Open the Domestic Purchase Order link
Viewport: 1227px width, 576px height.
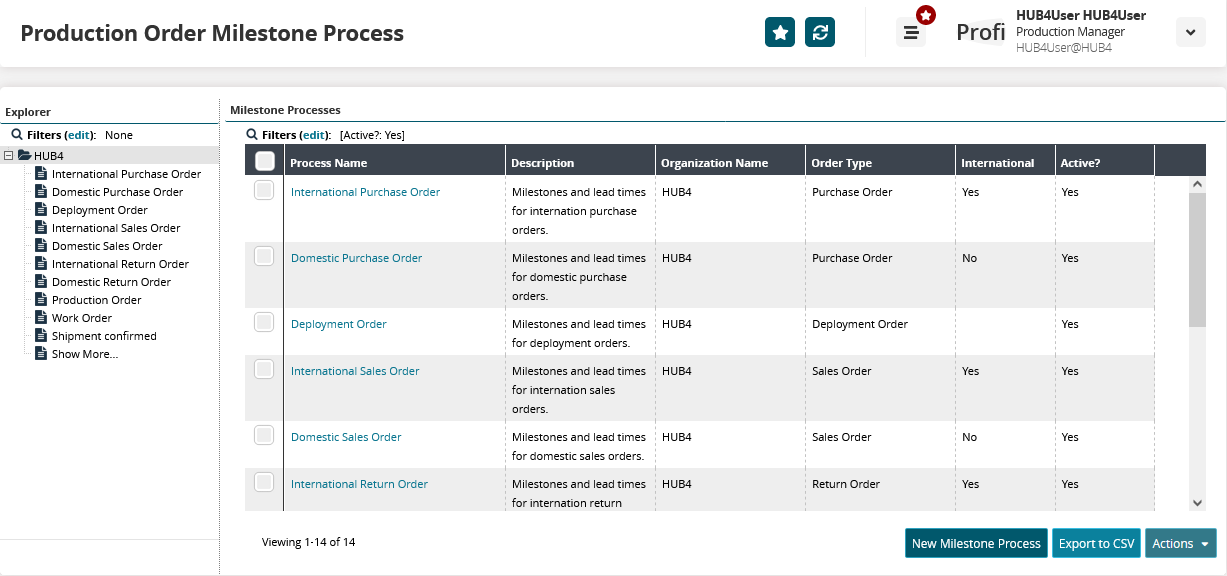(356, 258)
